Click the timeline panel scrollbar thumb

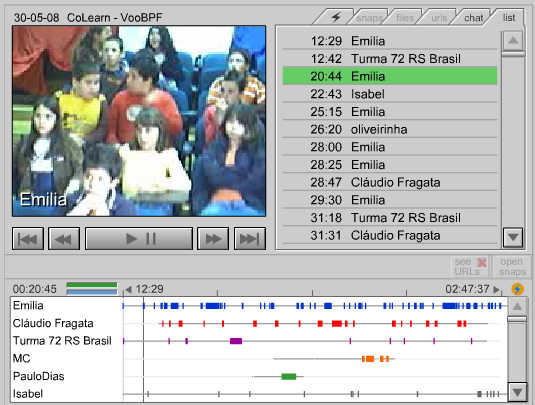517,319
